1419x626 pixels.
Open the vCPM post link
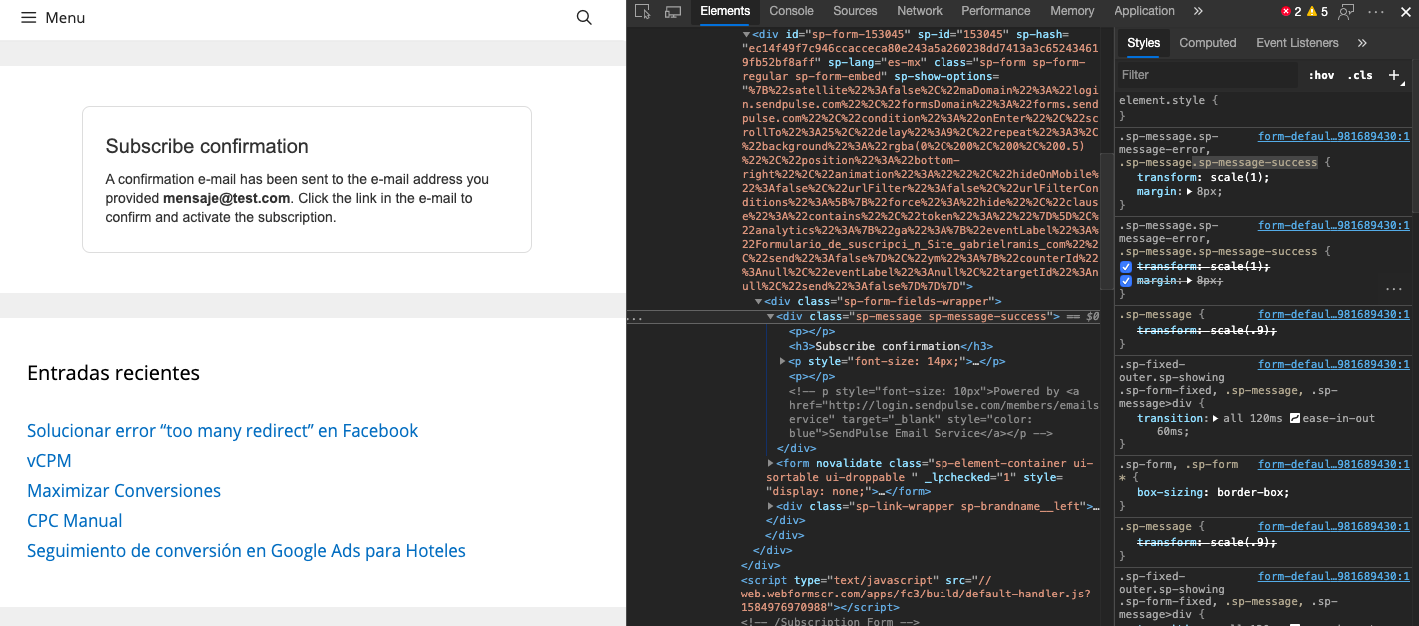pyautogui.click(x=49, y=461)
